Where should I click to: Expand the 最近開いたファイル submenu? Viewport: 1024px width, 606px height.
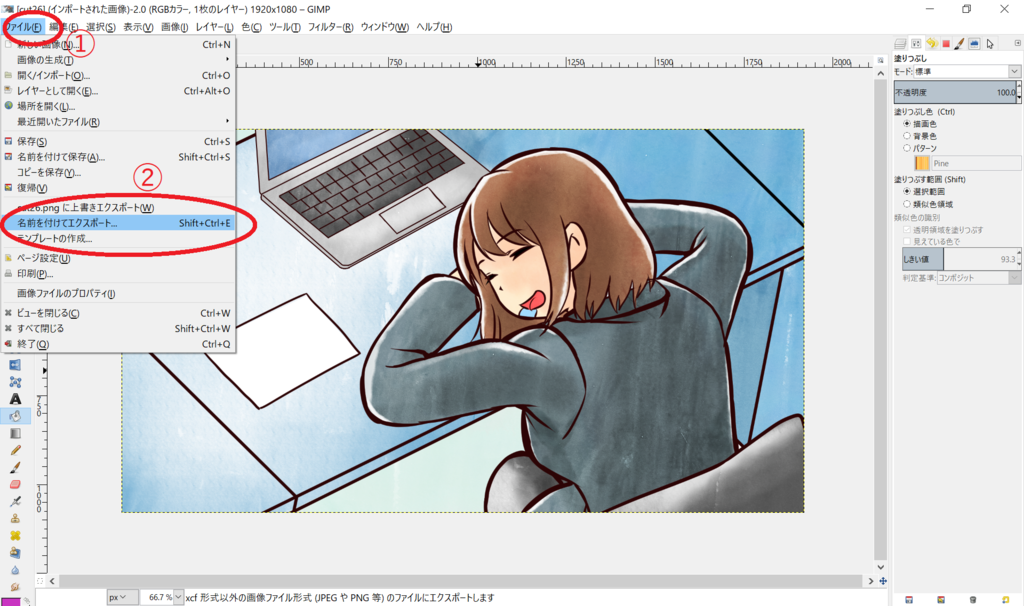119,122
